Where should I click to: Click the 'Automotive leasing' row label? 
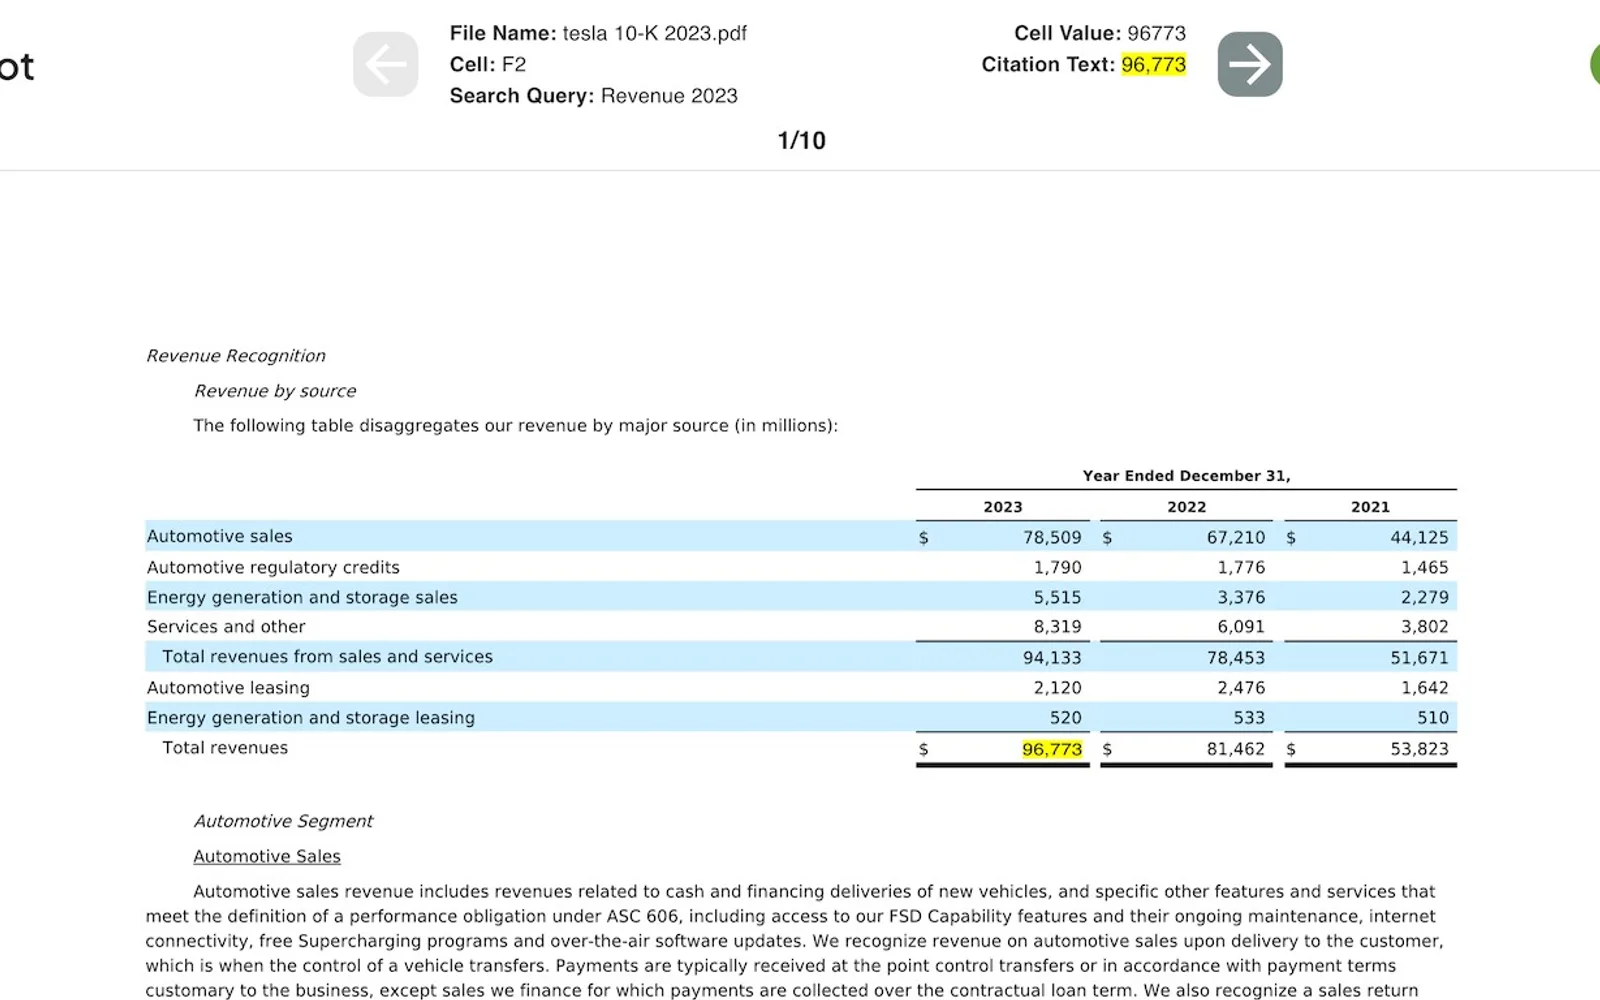pyautogui.click(x=228, y=688)
